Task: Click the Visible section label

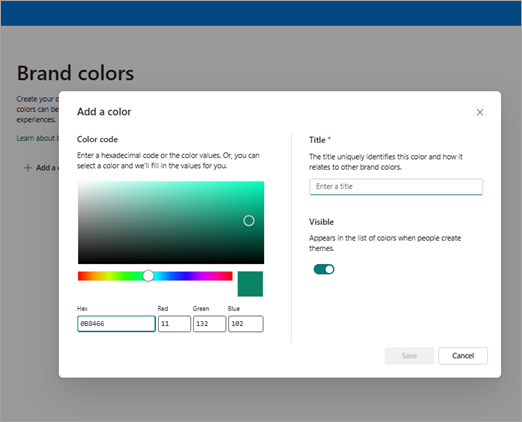Action: [321, 222]
